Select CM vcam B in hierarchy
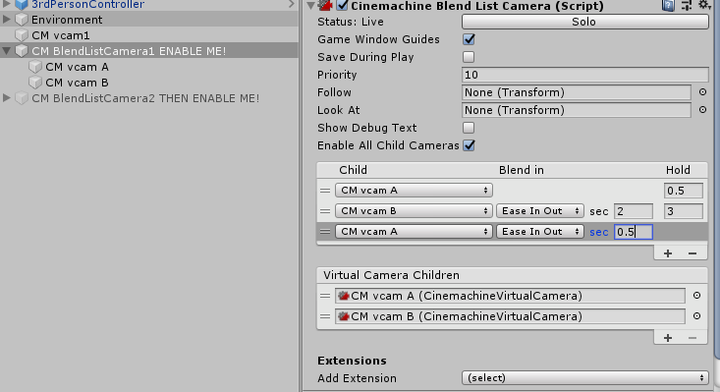The image size is (720, 392). [77, 83]
